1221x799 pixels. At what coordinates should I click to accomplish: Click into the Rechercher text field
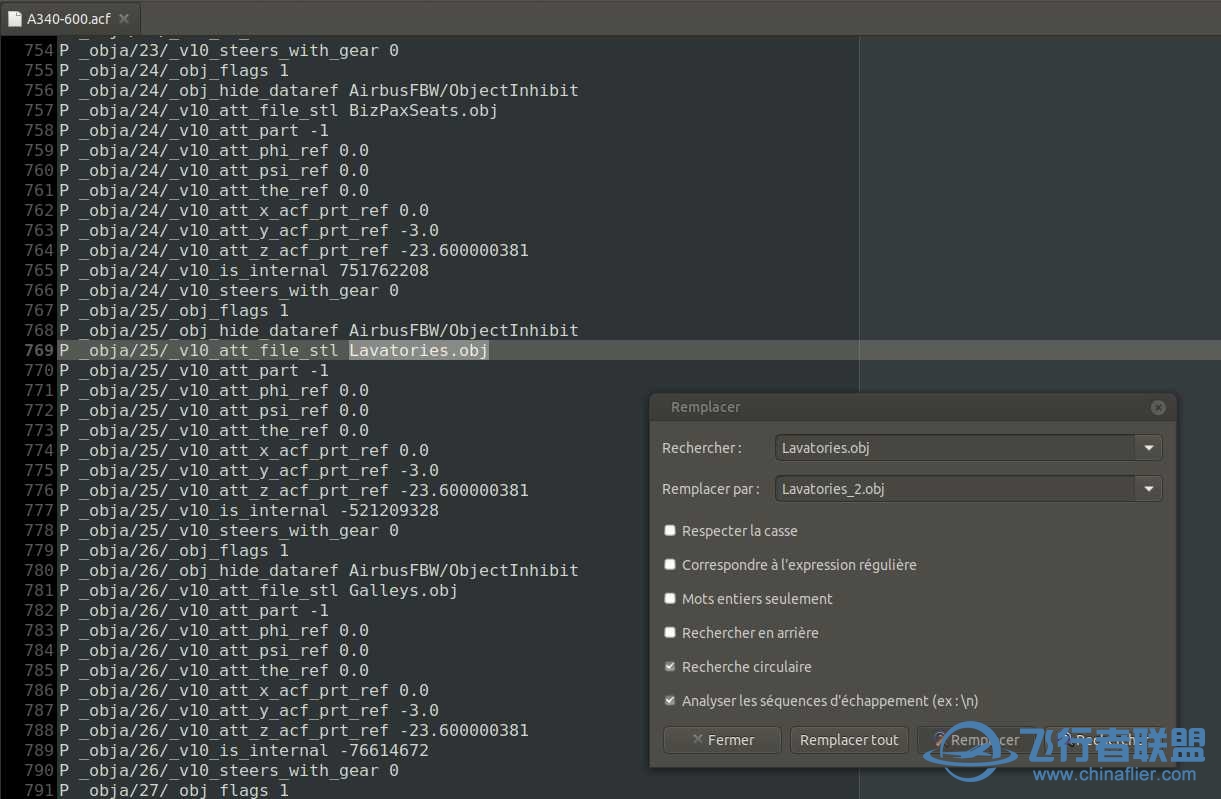(x=955, y=448)
